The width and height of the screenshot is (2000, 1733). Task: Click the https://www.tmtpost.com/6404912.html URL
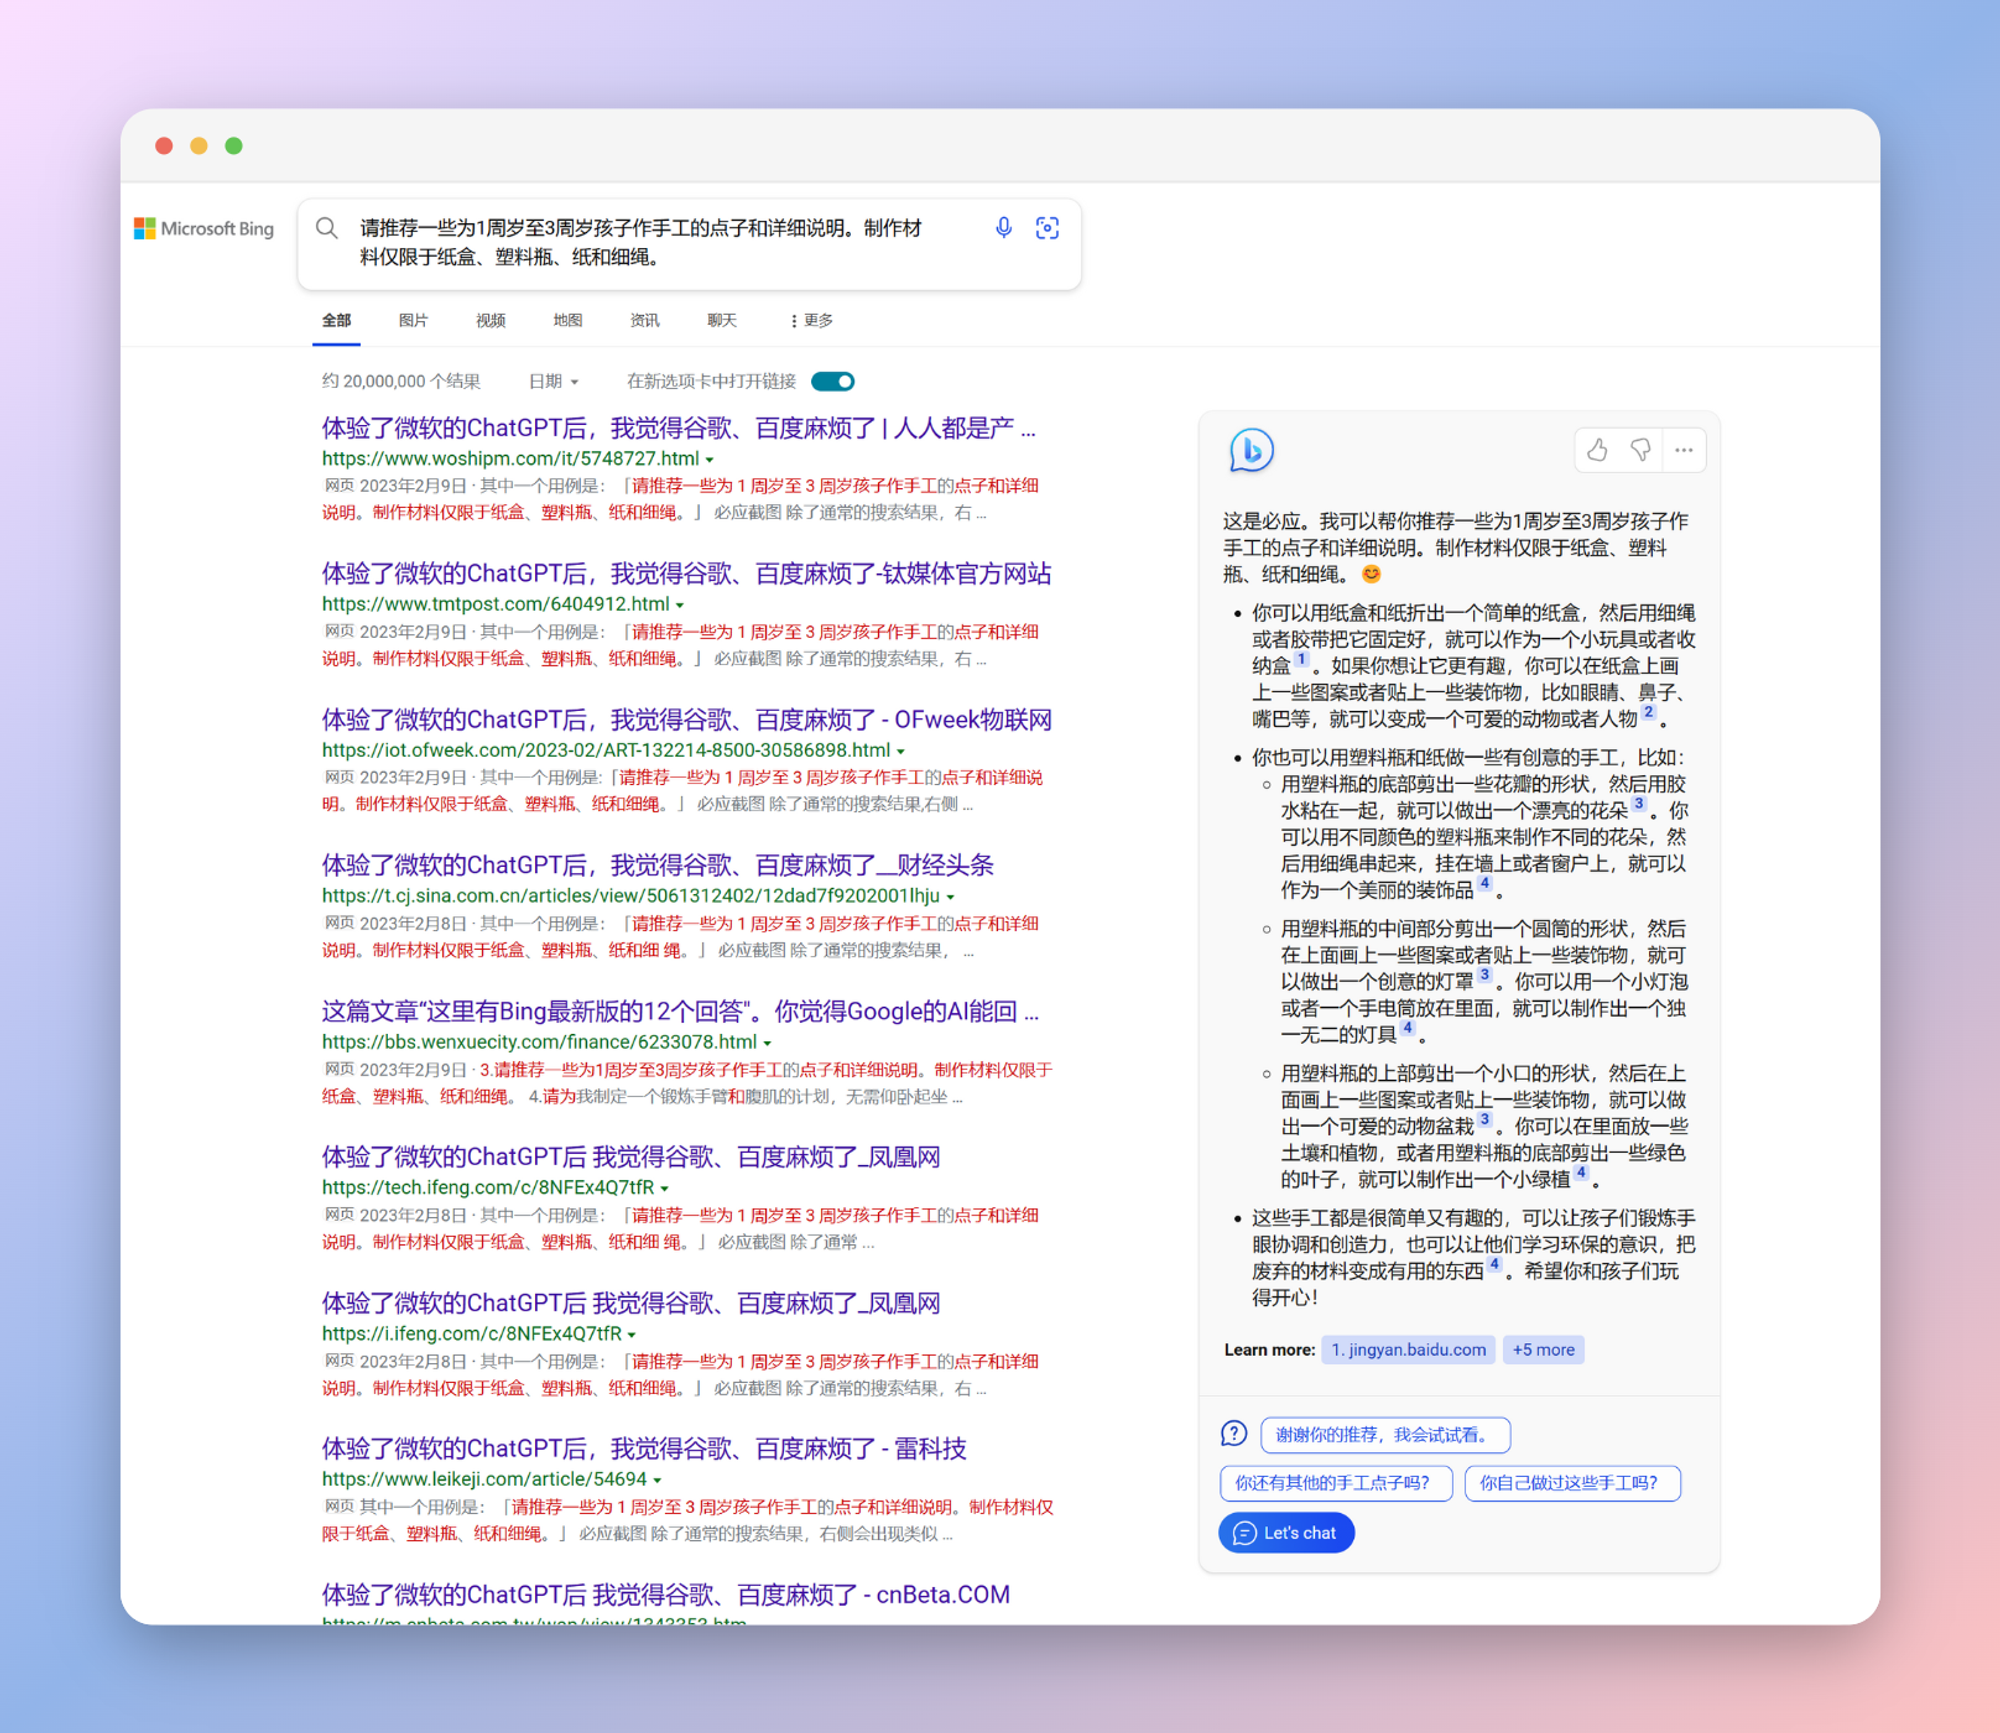tap(495, 604)
